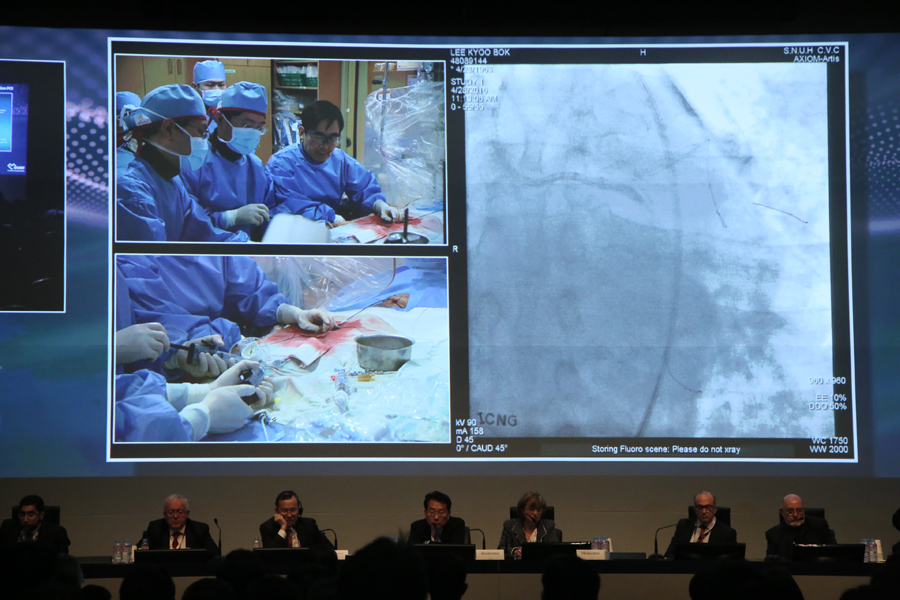Click the EE 10% value
The width and height of the screenshot is (900, 600).
pos(831,397)
